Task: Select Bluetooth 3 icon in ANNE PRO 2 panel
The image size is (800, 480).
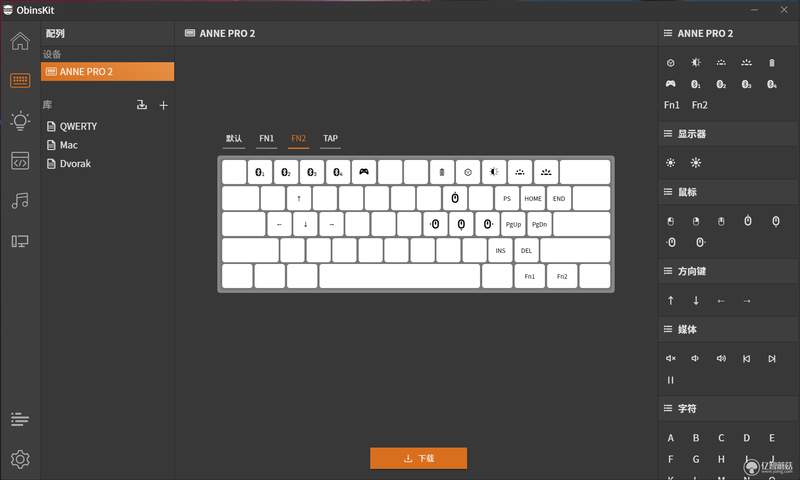Action: coord(746,84)
